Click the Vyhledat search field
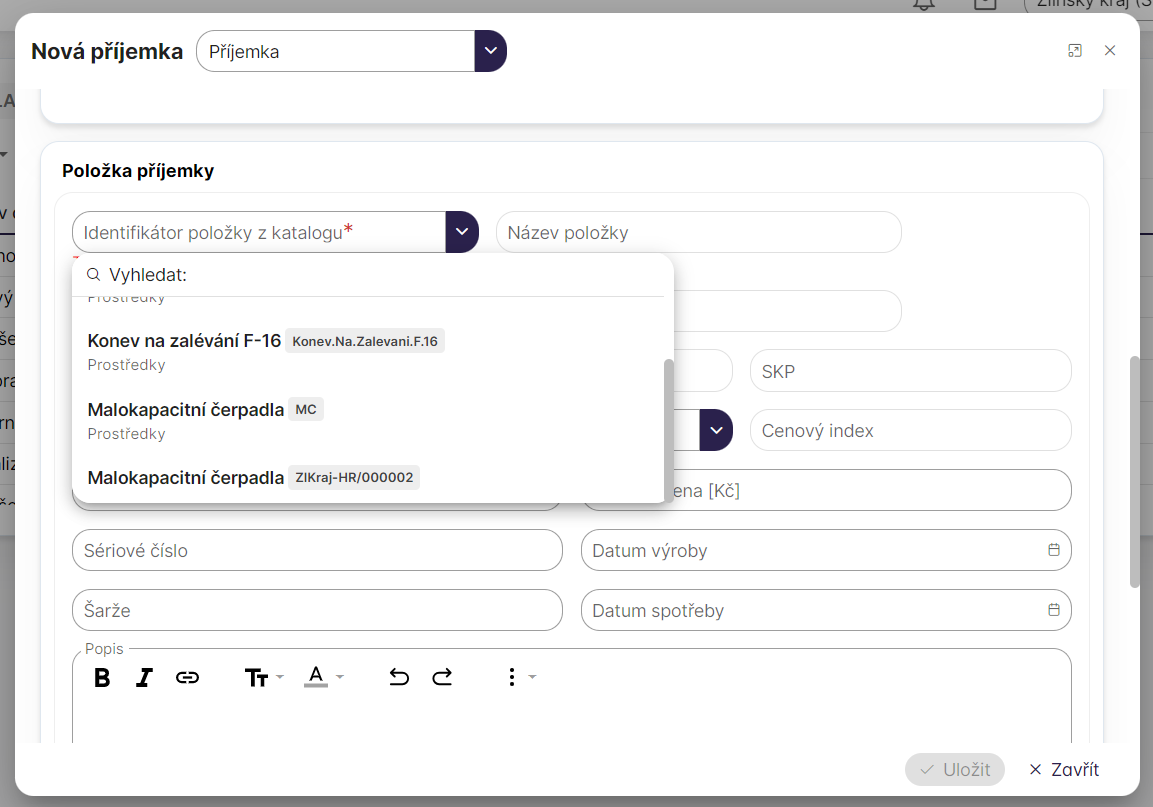The image size is (1153, 807). (x=380, y=275)
